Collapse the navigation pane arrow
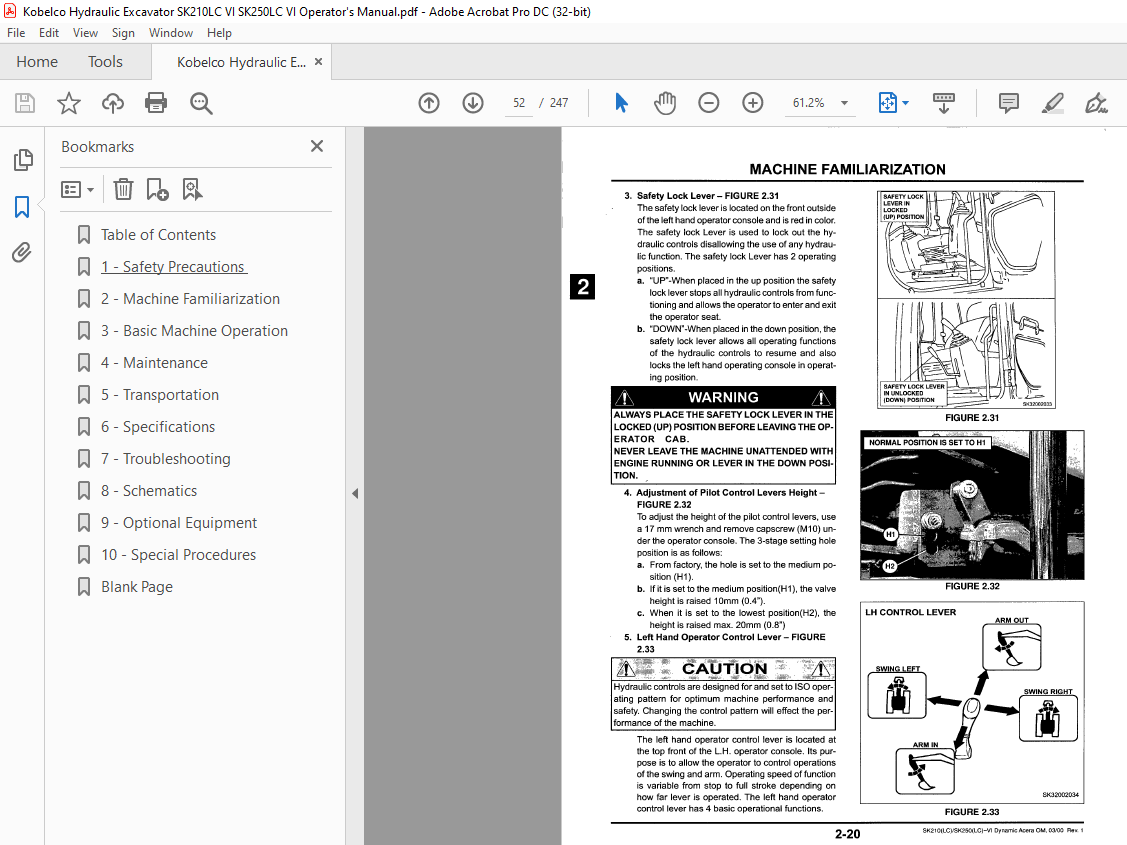 [355, 494]
